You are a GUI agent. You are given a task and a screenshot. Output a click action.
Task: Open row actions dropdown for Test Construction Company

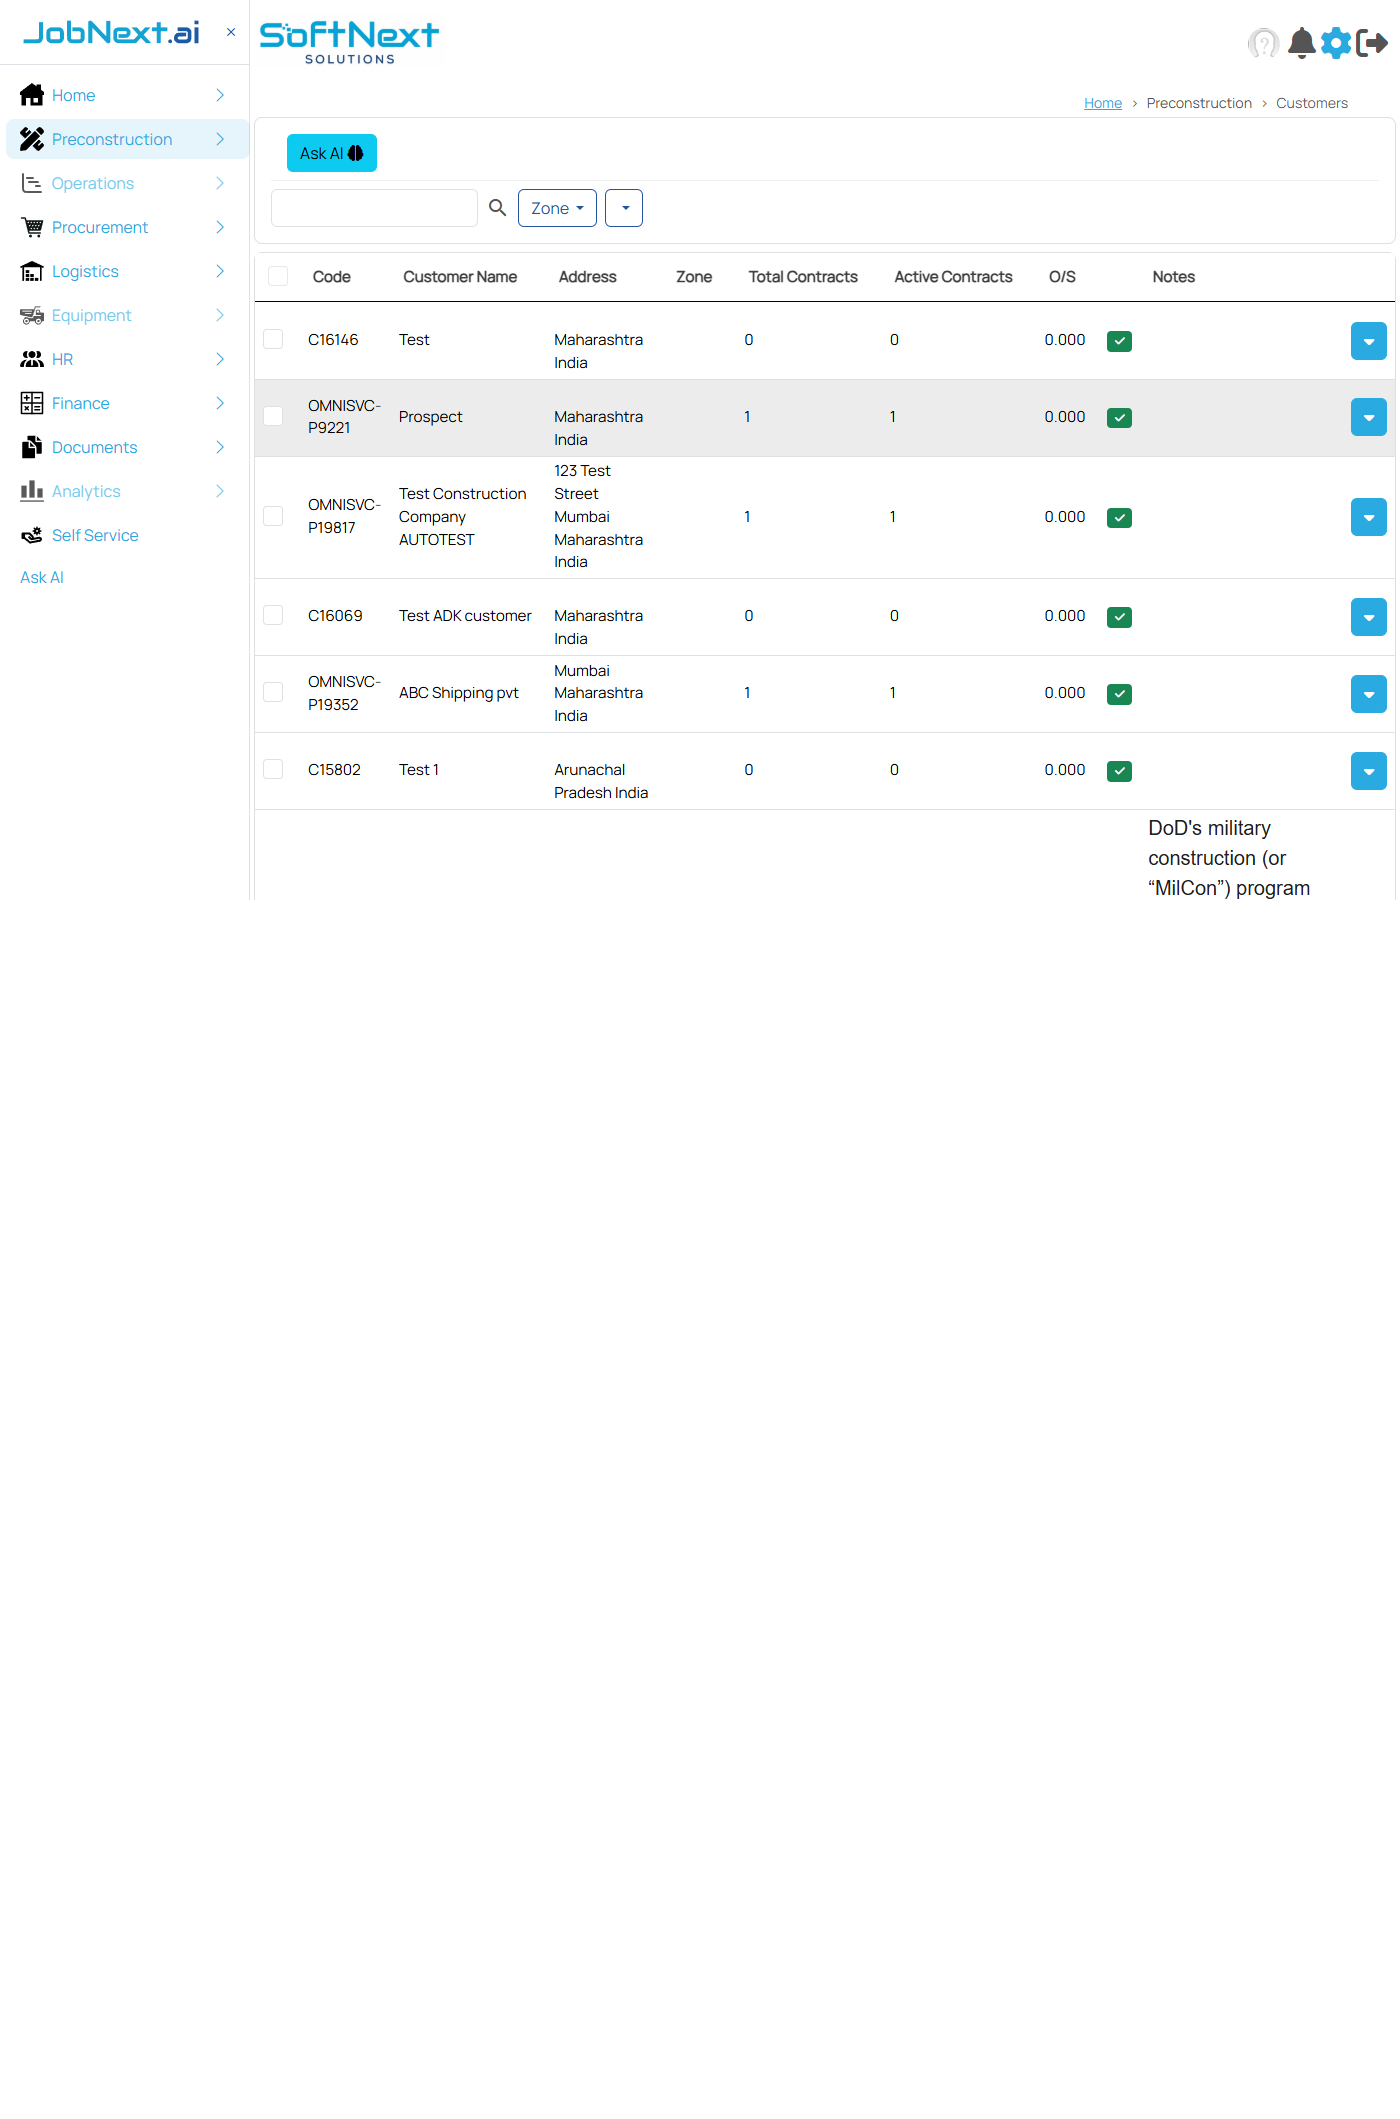pyautogui.click(x=1368, y=517)
